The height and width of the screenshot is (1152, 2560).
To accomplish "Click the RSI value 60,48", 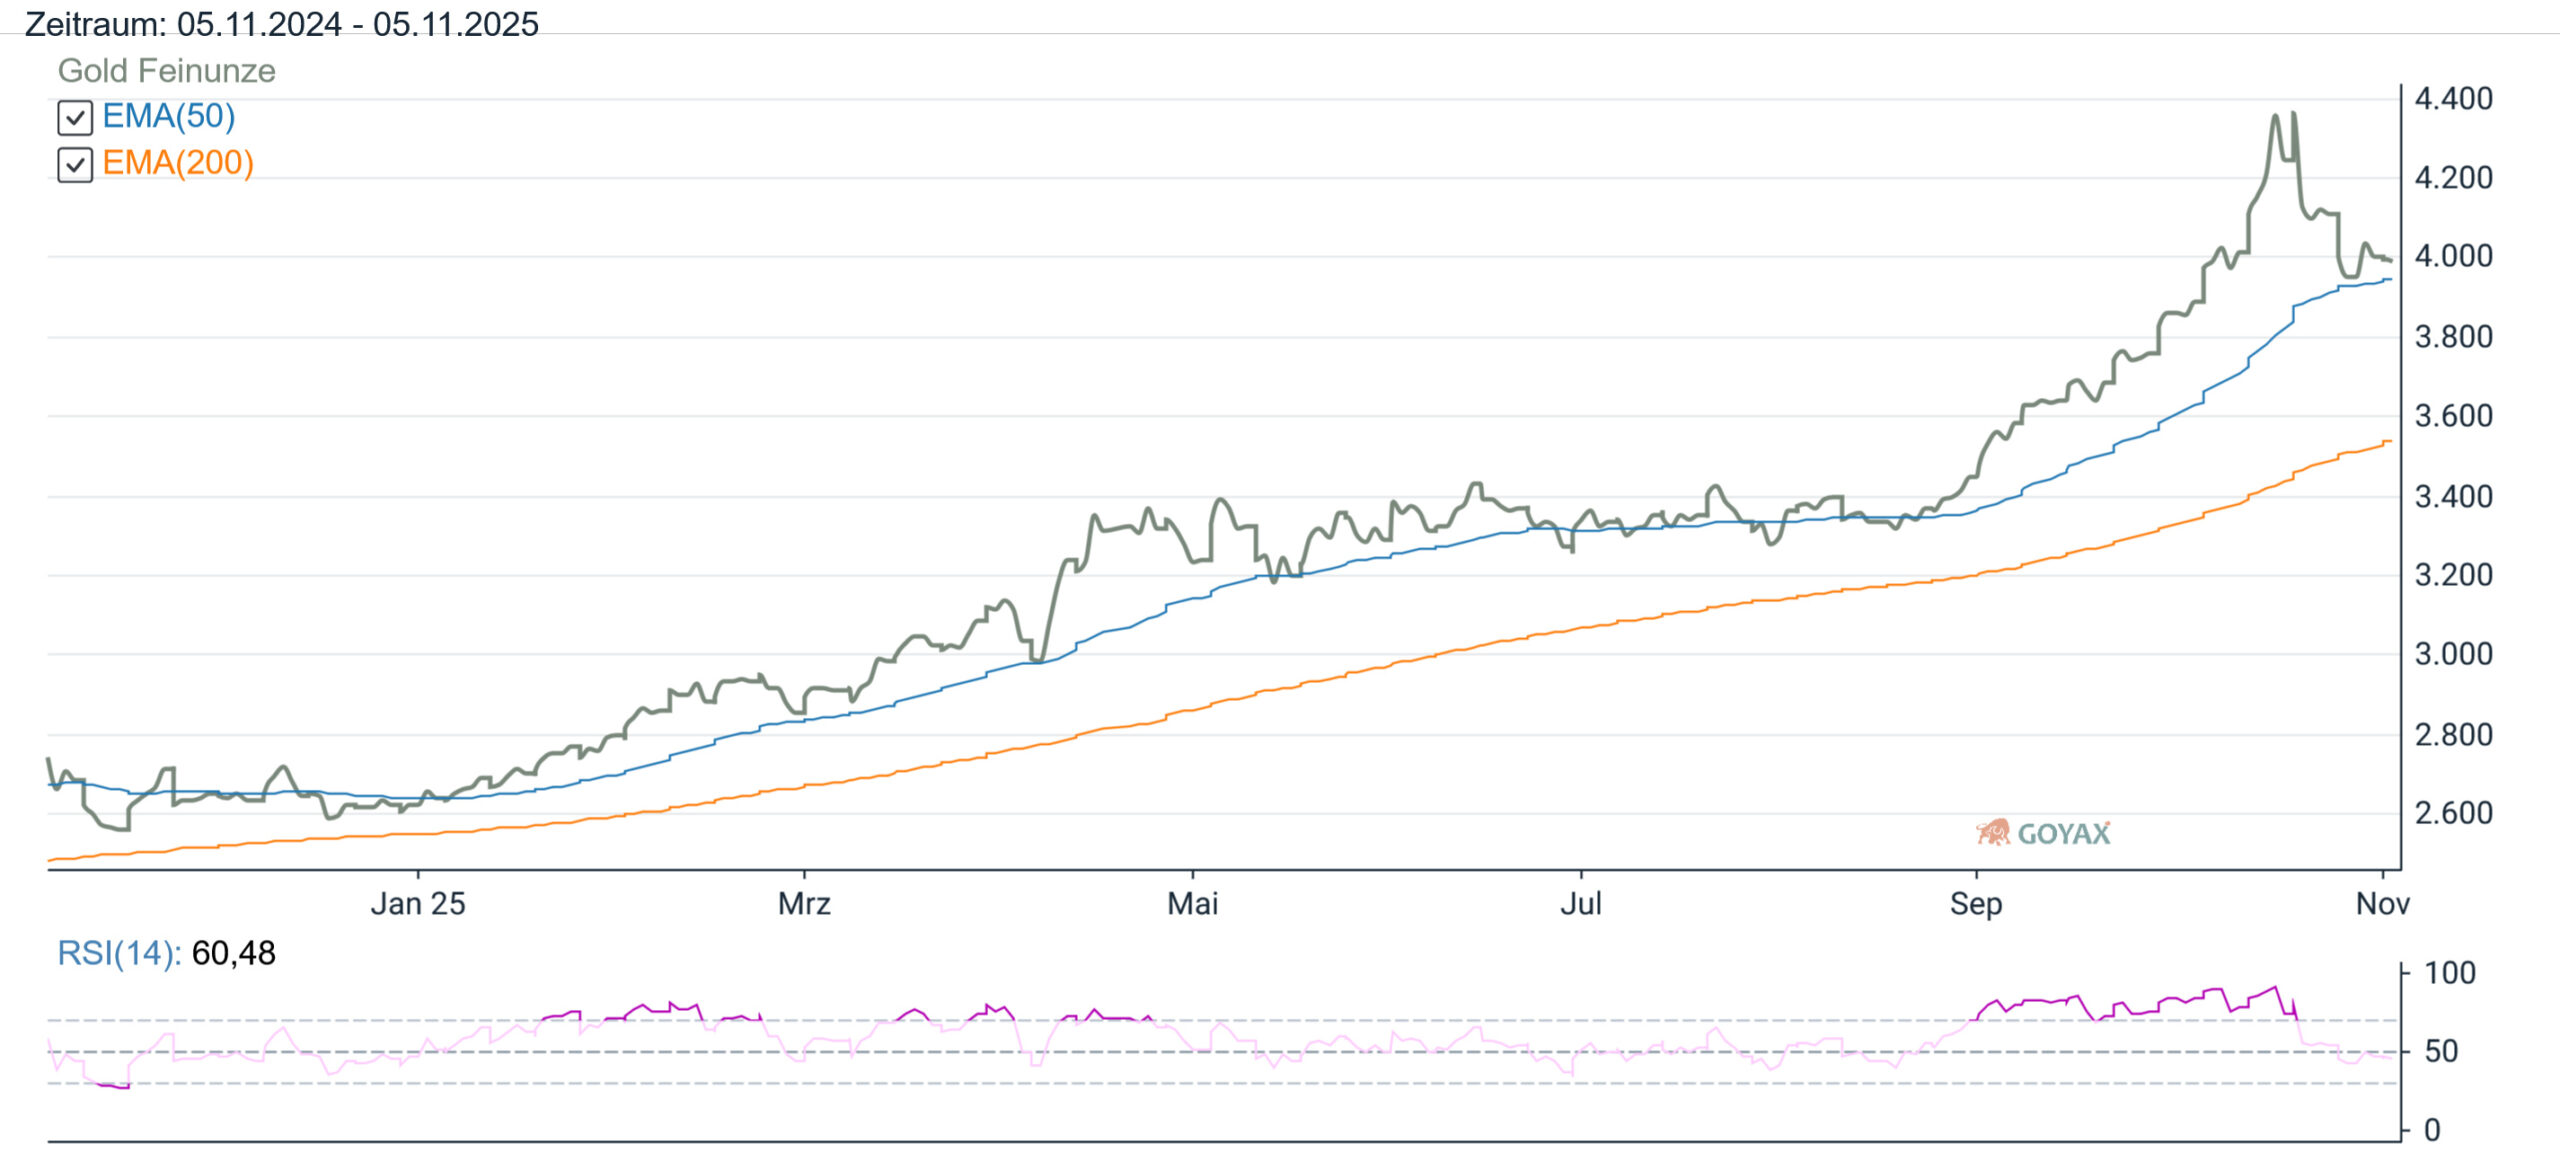I will click(233, 953).
